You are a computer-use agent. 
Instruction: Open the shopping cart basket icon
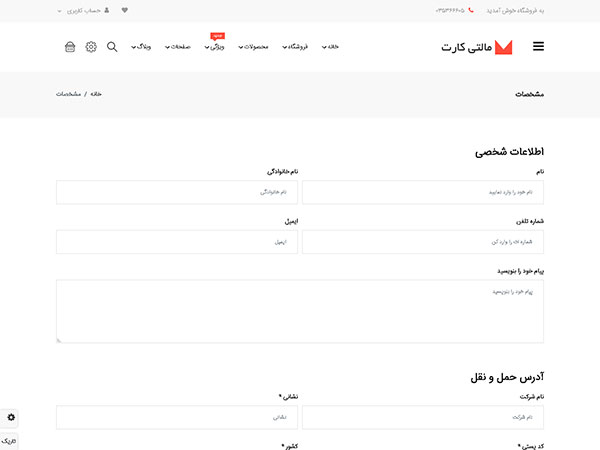pyautogui.click(x=70, y=47)
